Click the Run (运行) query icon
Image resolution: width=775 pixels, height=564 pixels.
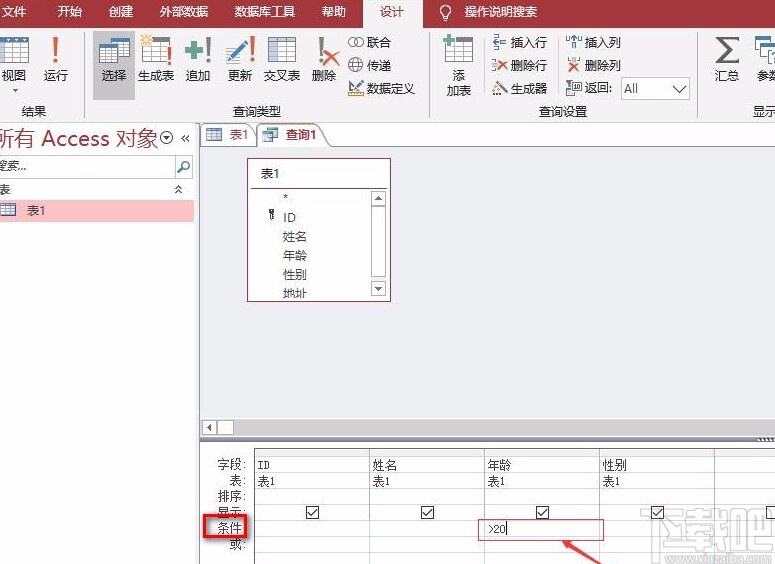(55, 58)
